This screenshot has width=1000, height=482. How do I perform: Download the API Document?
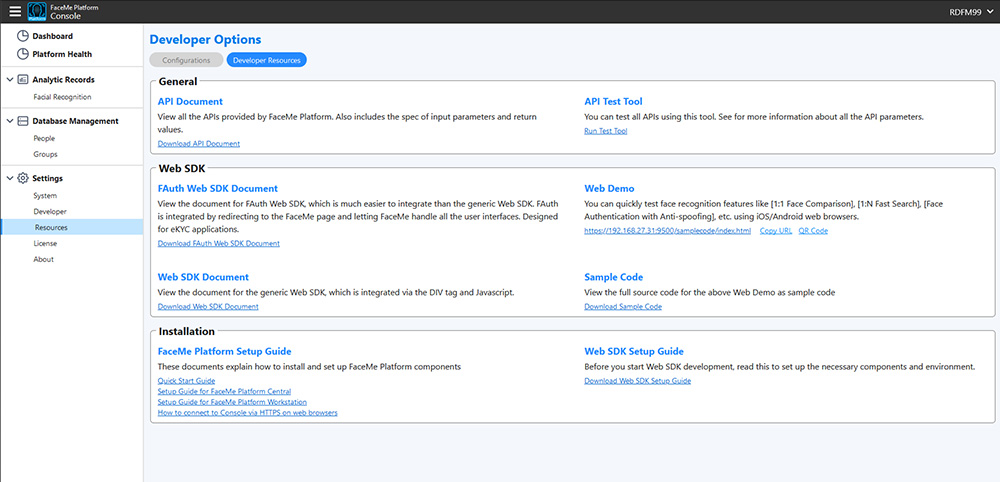(x=199, y=144)
